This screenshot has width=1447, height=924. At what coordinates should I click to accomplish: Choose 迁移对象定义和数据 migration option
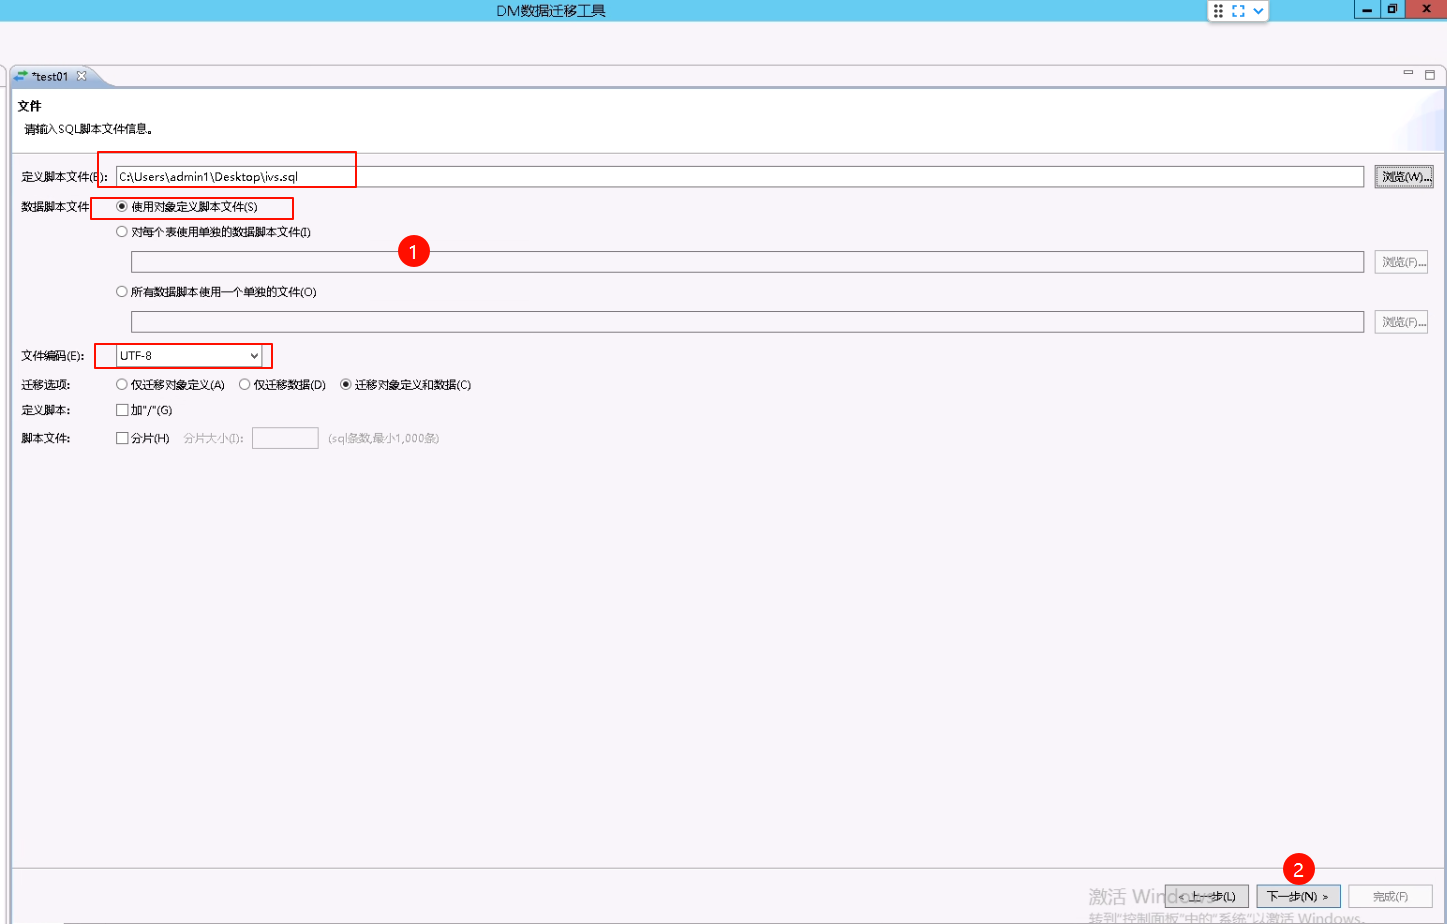pos(346,385)
